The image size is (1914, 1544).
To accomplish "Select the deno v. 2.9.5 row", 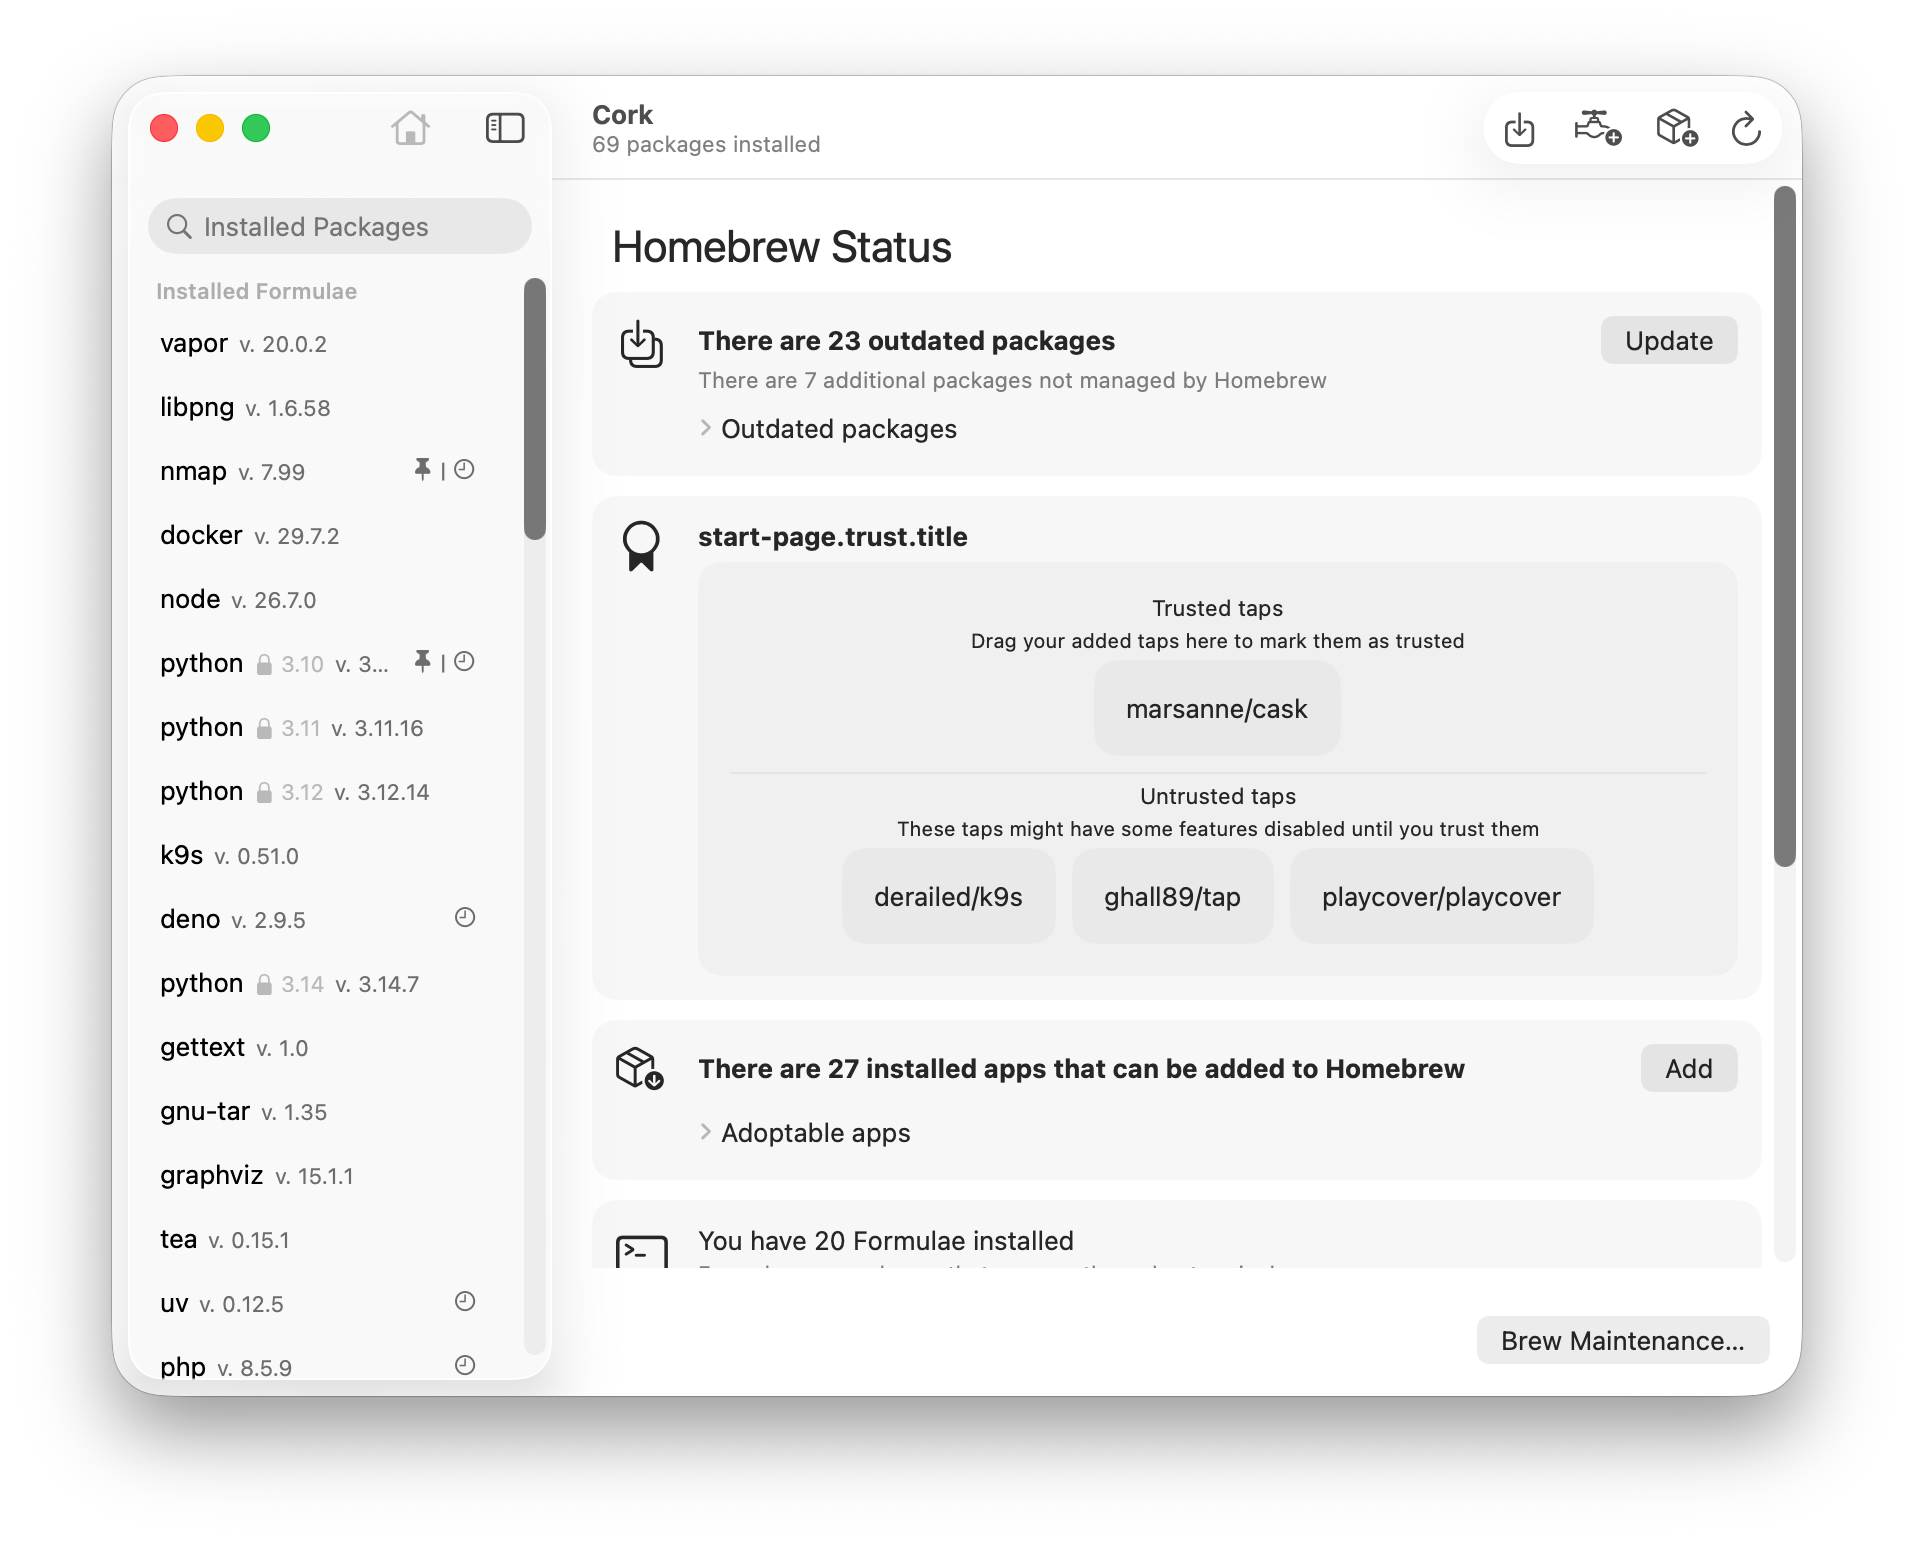I will [322, 920].
